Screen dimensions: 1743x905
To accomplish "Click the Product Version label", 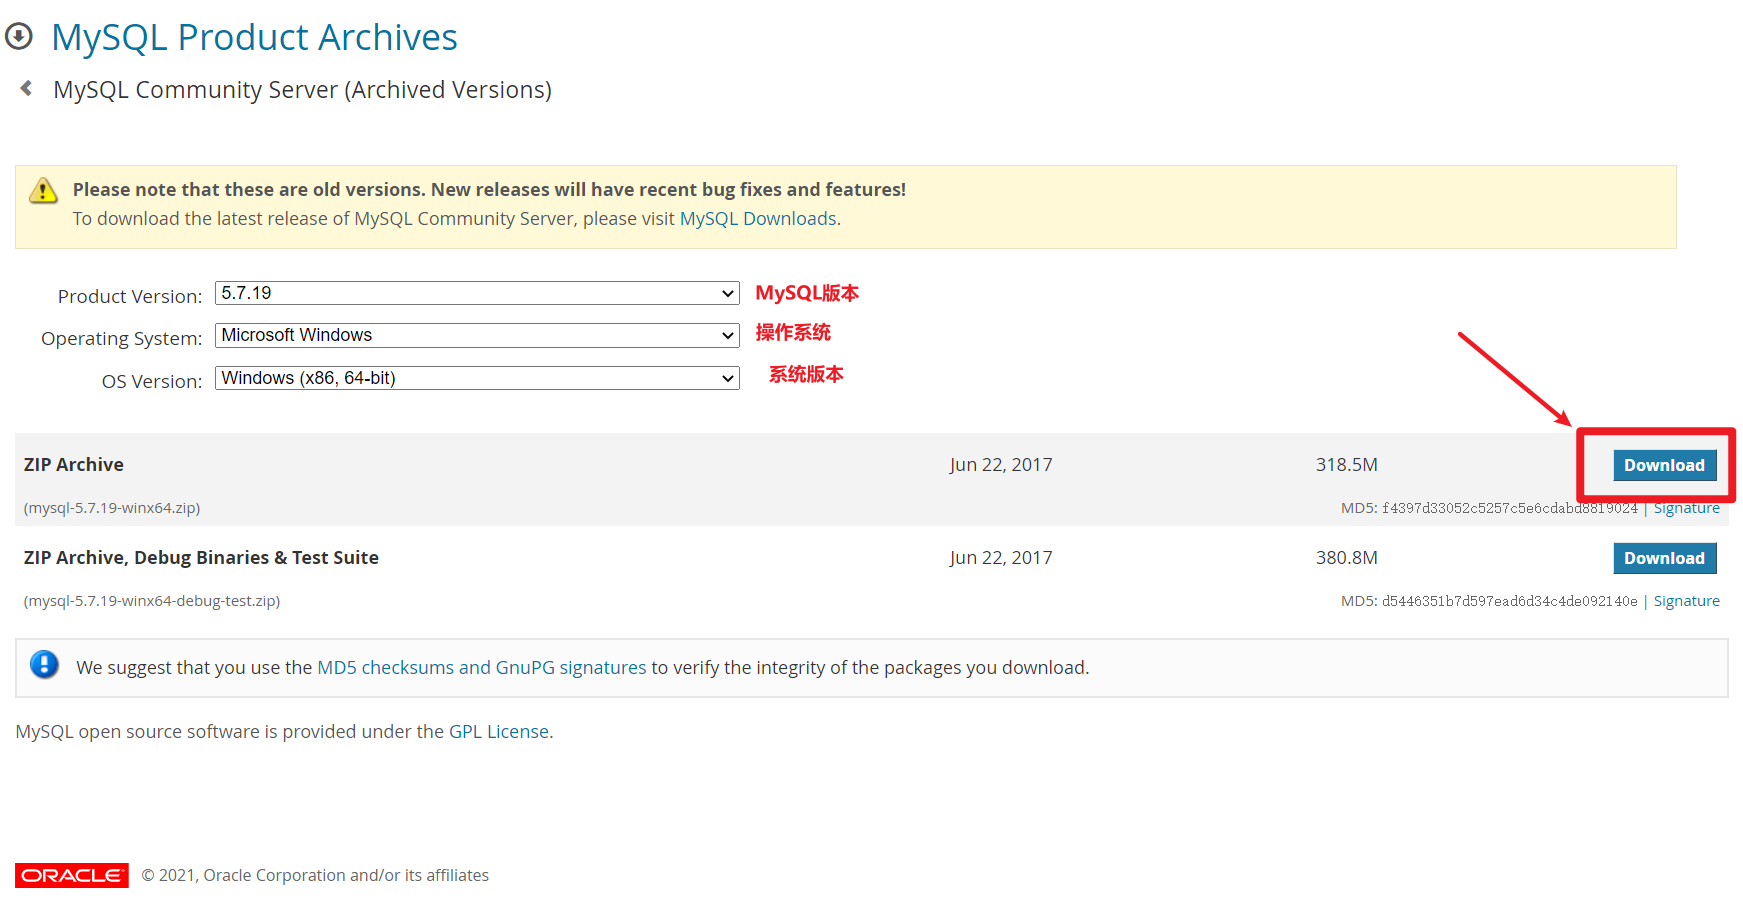I will [130, 296].
